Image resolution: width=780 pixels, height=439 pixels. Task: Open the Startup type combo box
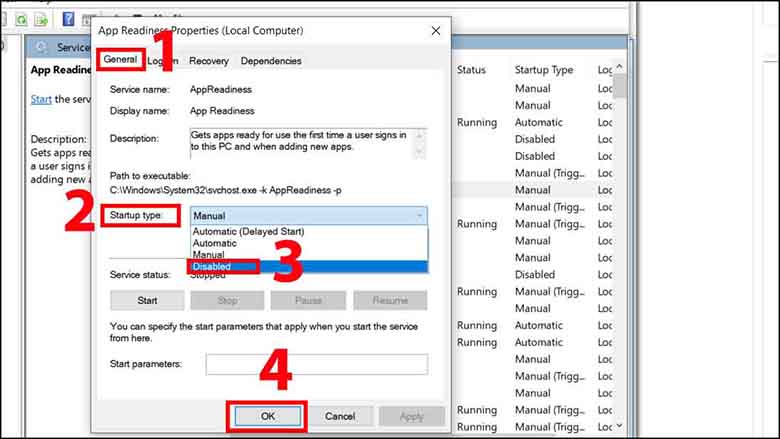click(x=308, y=215)
